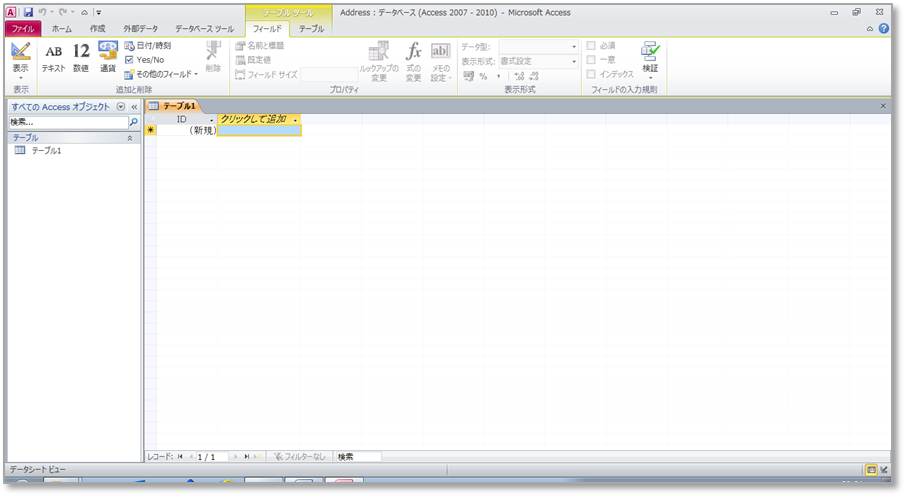The image size is (905, 496).
Task: Open the すべての Access オブジェクト pane menu
Action: (121, 107)
